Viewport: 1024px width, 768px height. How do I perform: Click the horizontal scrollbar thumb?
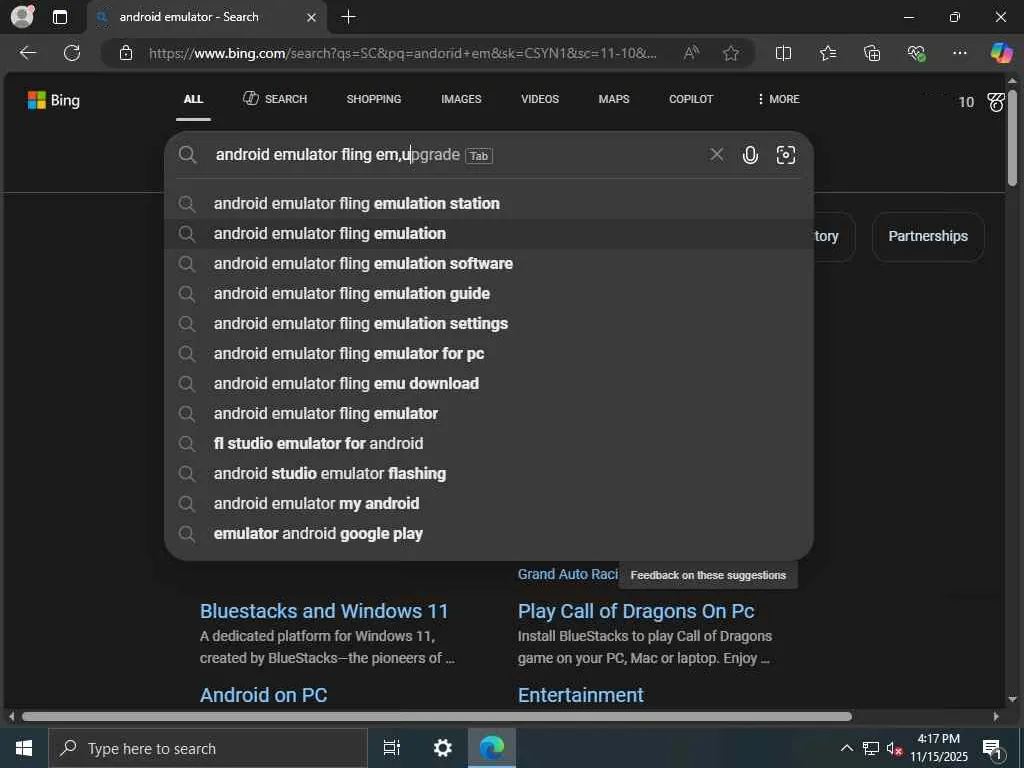(x=437, y=716)
